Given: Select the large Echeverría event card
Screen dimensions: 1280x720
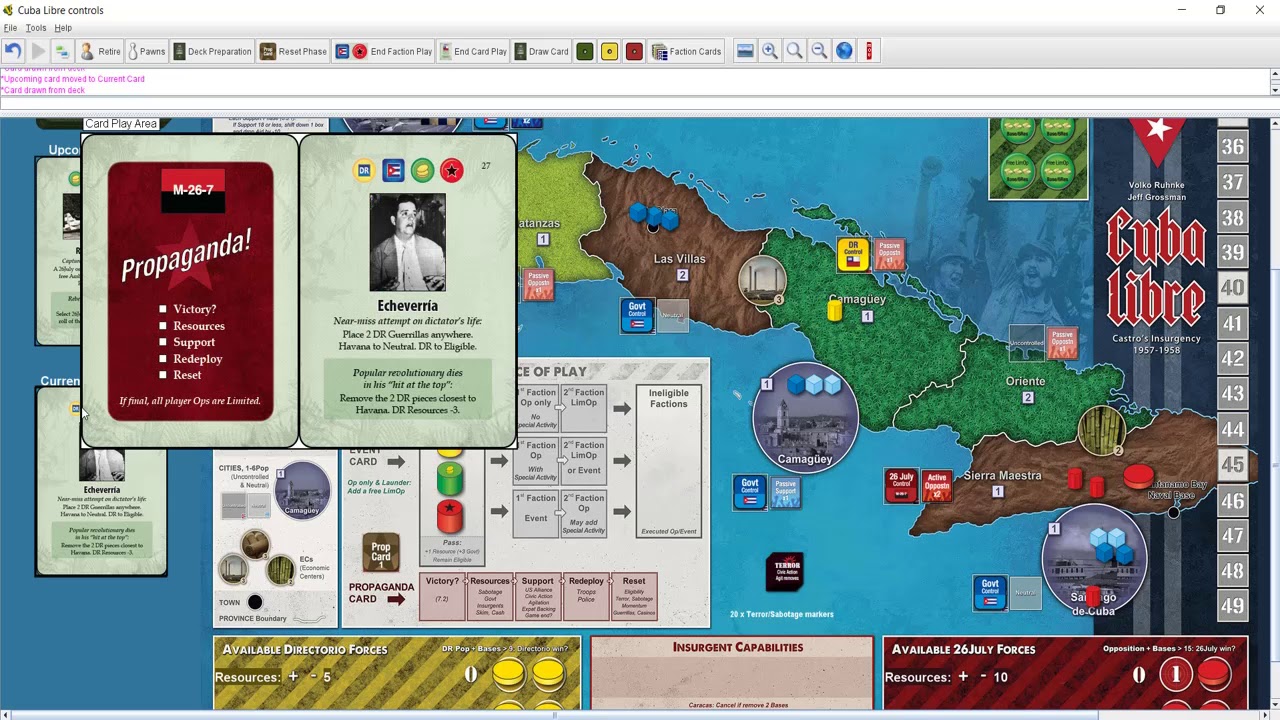Looking at the screenshot, I should click(x=408, y=291).
